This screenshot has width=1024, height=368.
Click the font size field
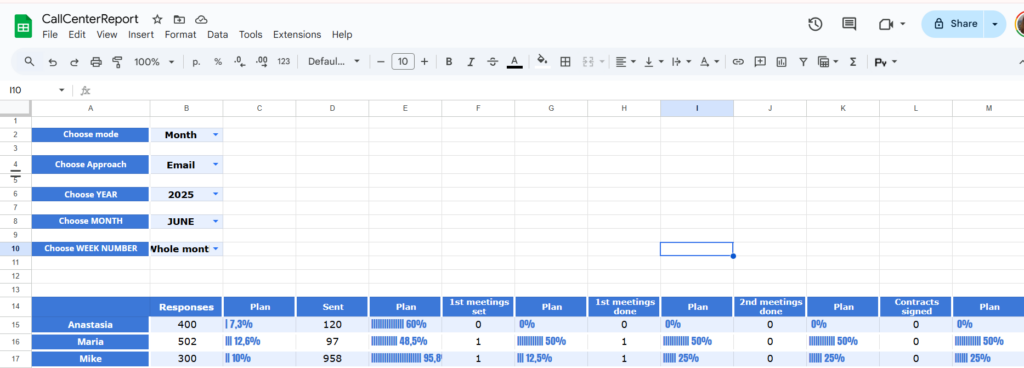coord(403,62)
